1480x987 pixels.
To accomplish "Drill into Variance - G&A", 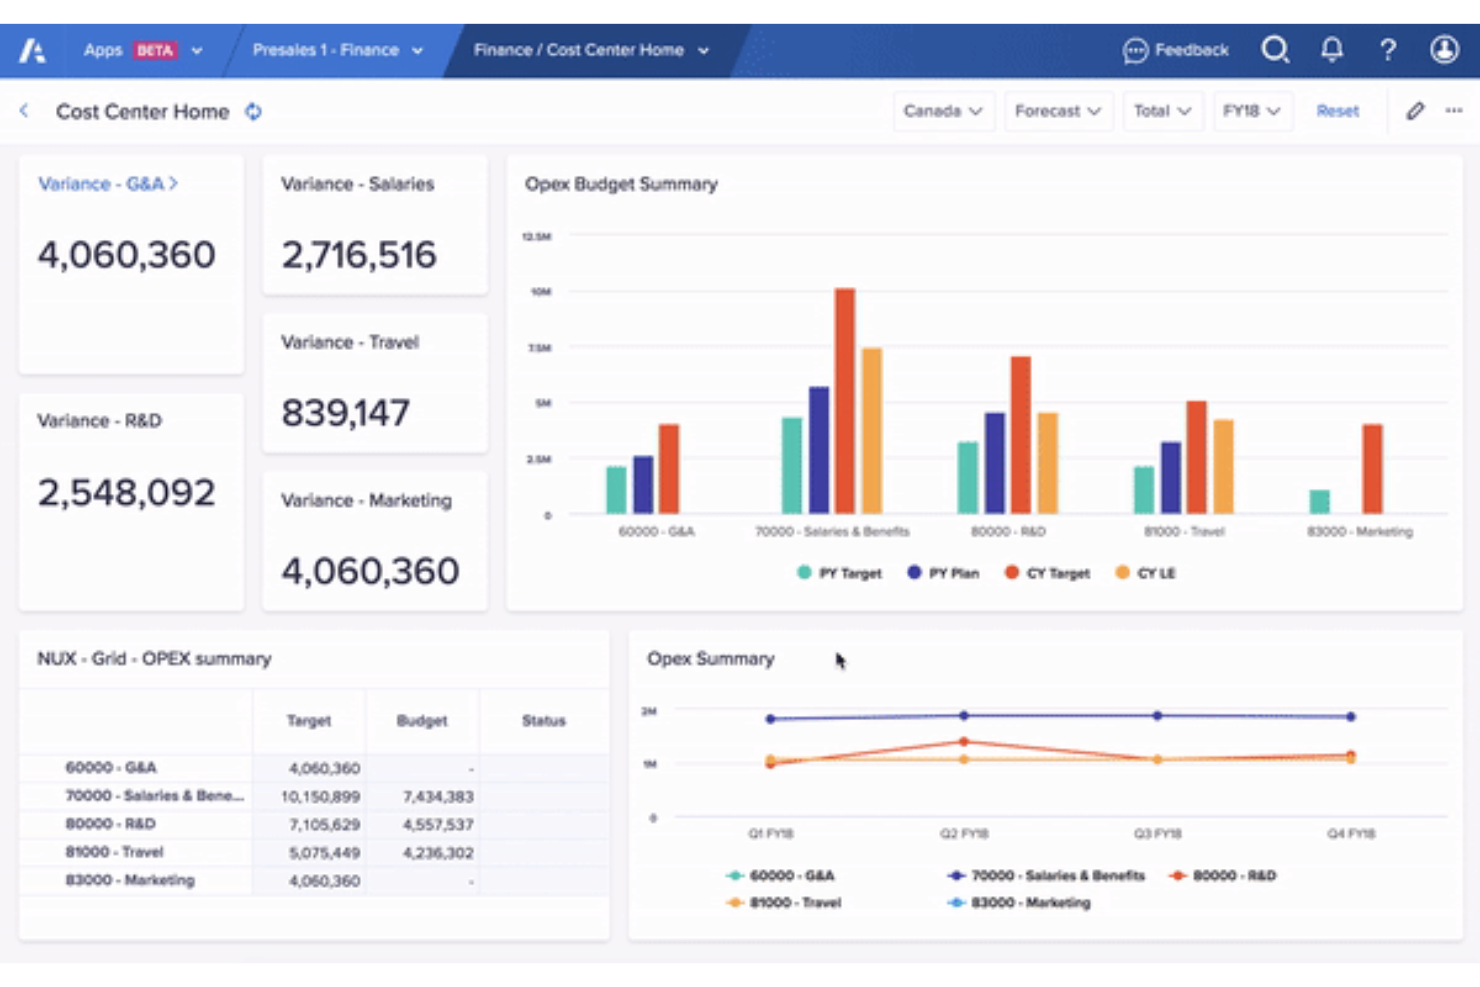I will point(106,184).
